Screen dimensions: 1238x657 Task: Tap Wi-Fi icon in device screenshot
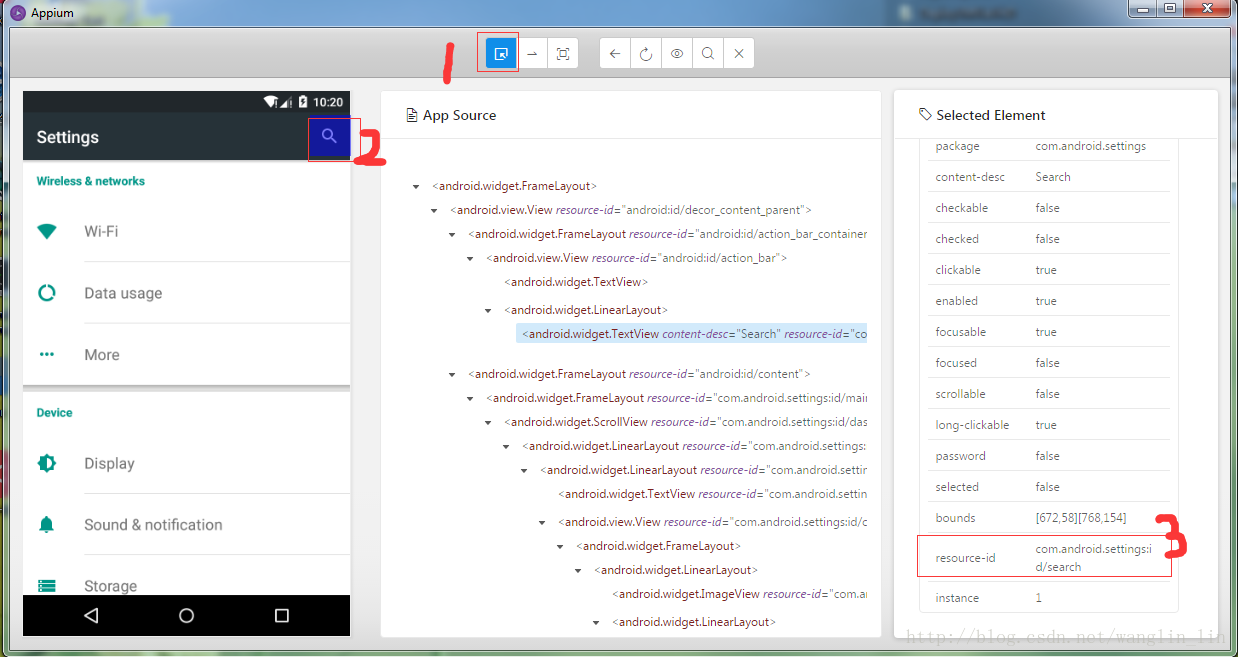(47, 231)
